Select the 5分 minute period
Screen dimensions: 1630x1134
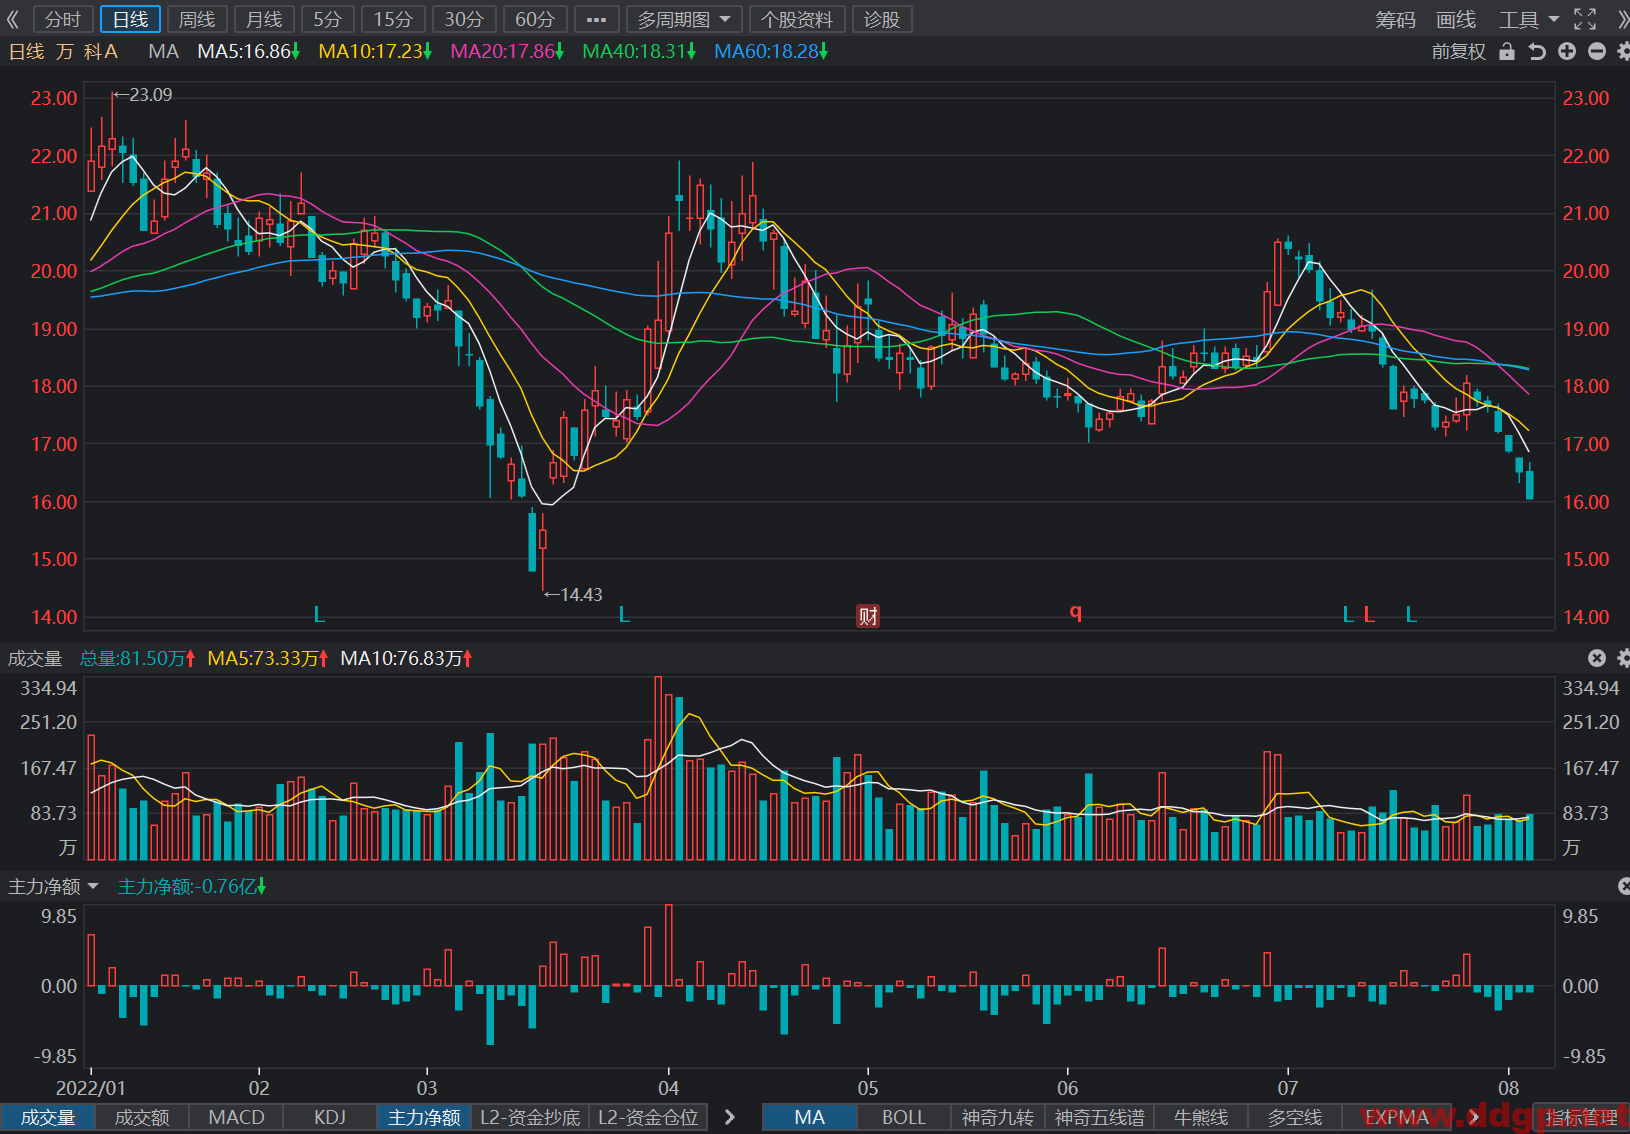328,19
